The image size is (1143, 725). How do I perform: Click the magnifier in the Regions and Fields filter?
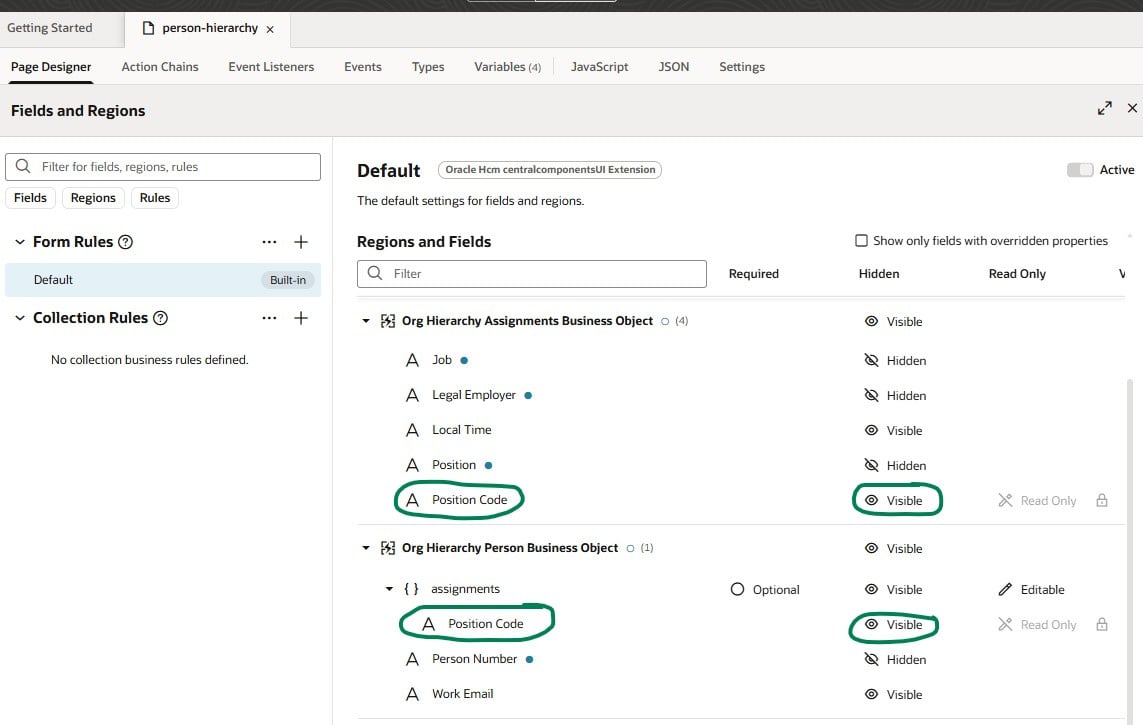coord(375,273)
